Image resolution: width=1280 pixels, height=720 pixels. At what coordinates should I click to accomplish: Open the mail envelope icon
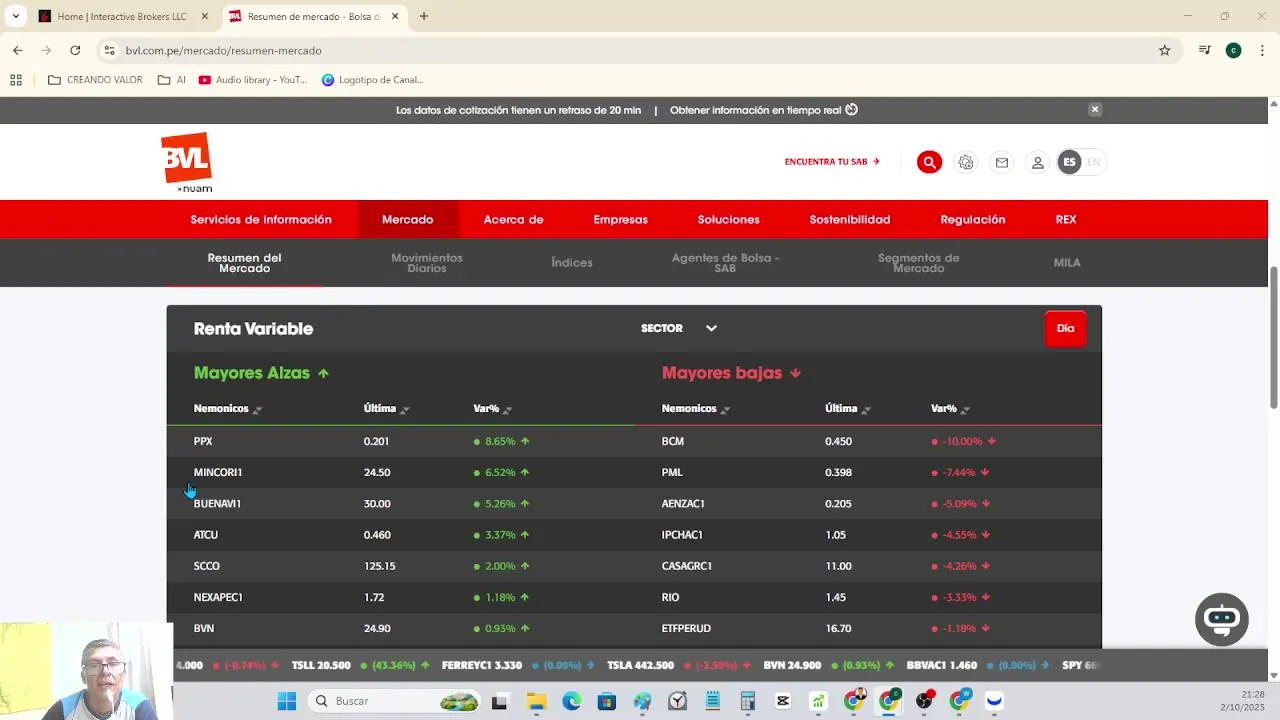click(1001, 162)
